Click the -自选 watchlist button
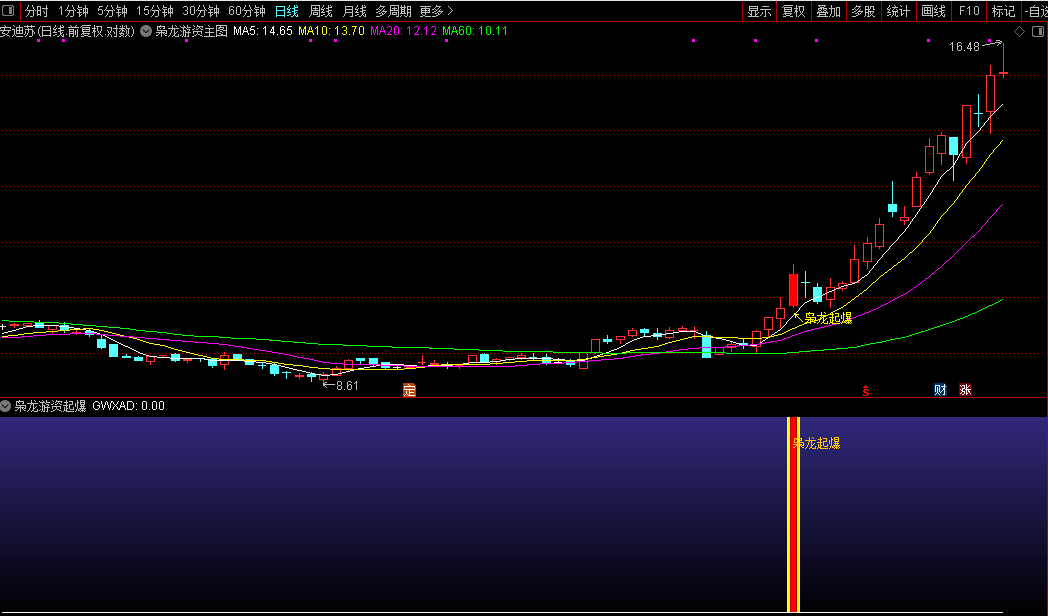This screenshot has height=616, width=1048. [1035, 11]
